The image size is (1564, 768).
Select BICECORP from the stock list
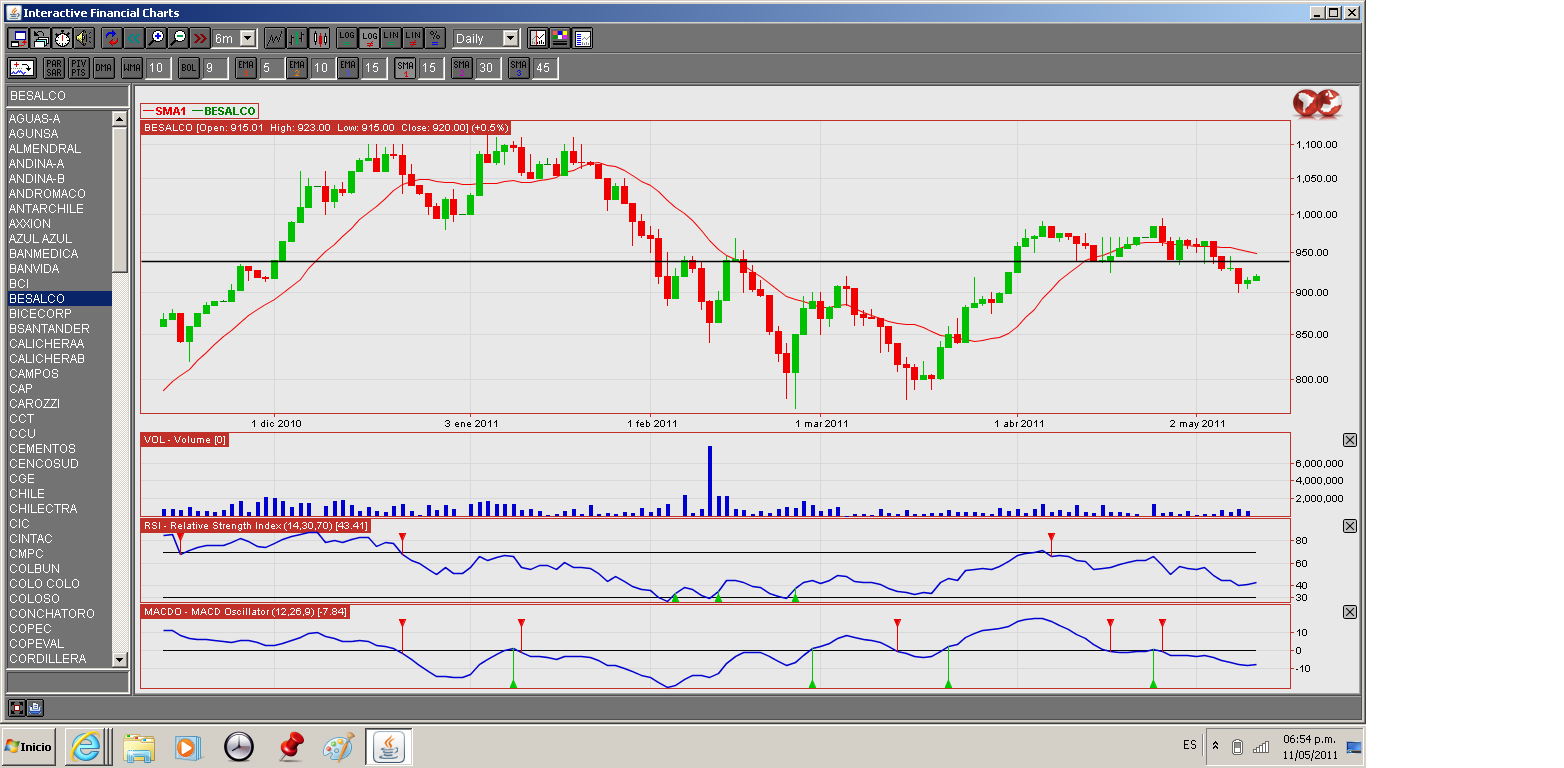click(39, 314)
